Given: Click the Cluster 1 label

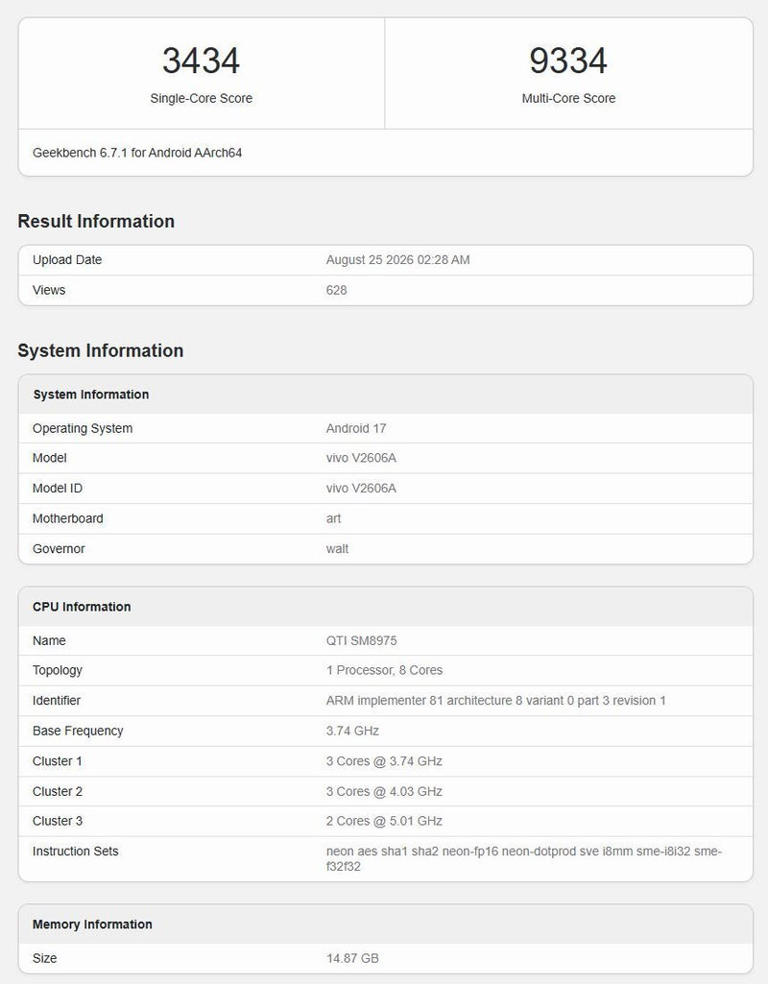Looking at the screenshot, I should pos(57,761).
